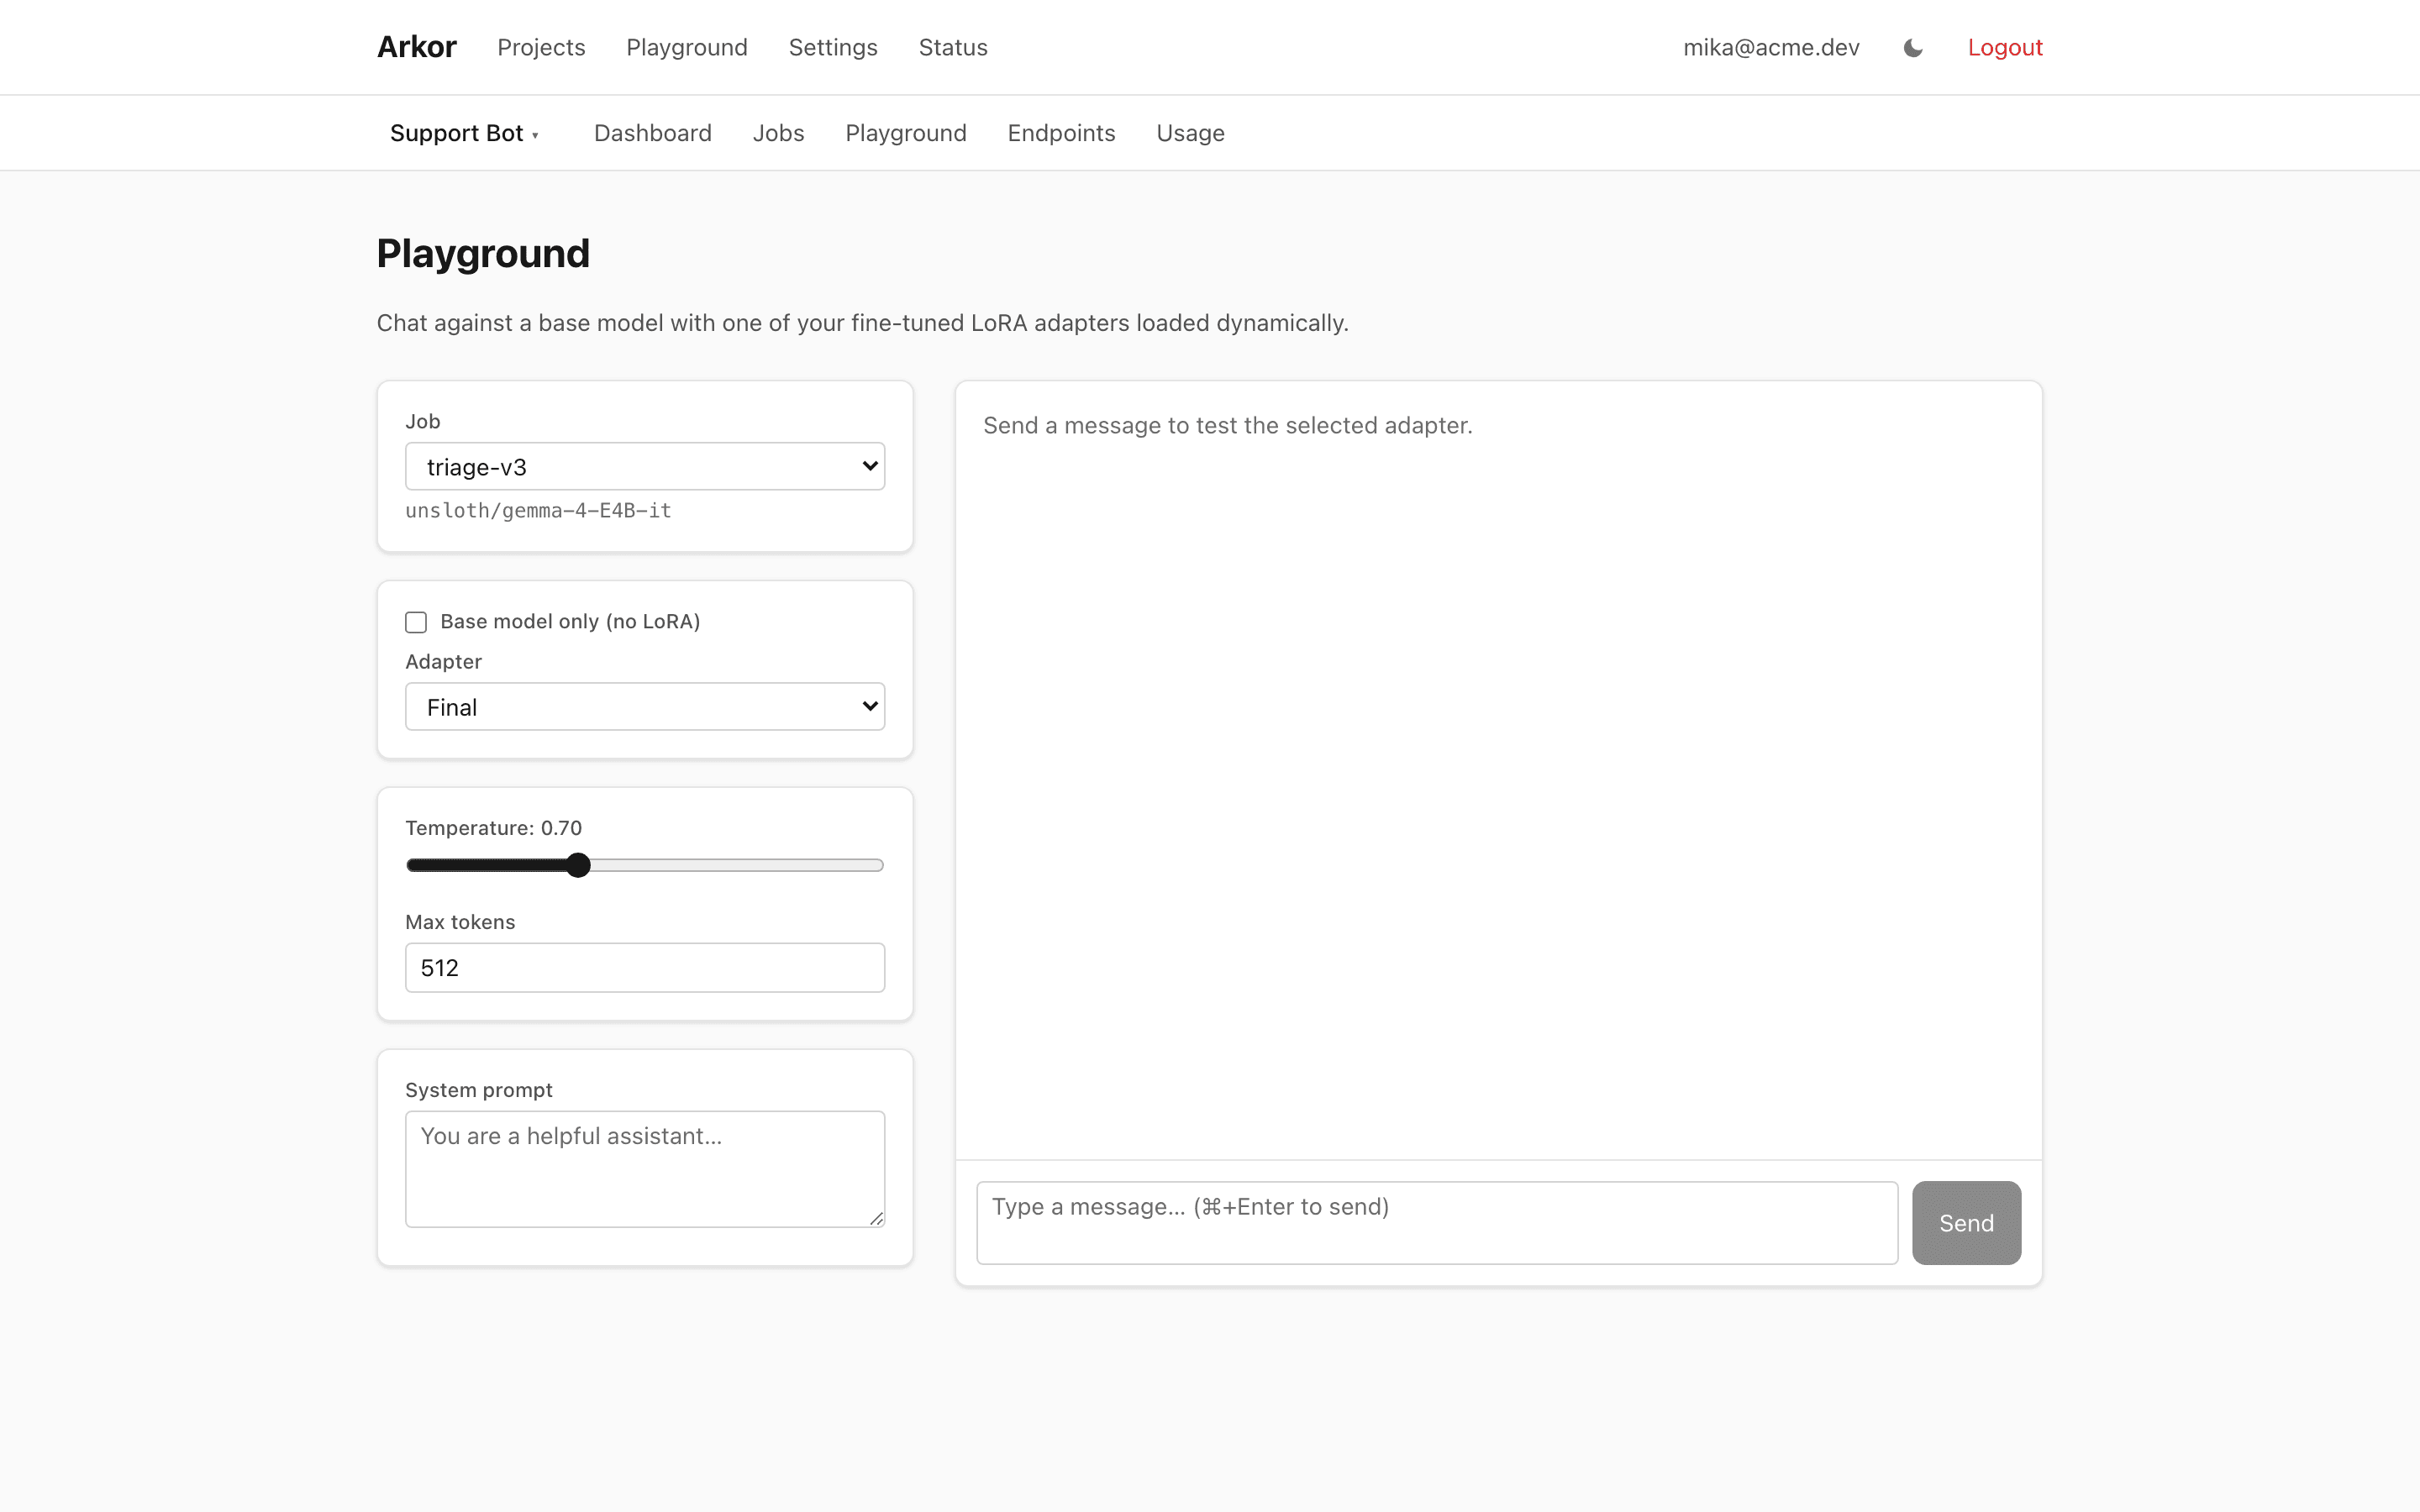Click the Max tokens field containing 512
Image resolution: width=2420 pixels, height=1512 pixels.
coord(645,967)
